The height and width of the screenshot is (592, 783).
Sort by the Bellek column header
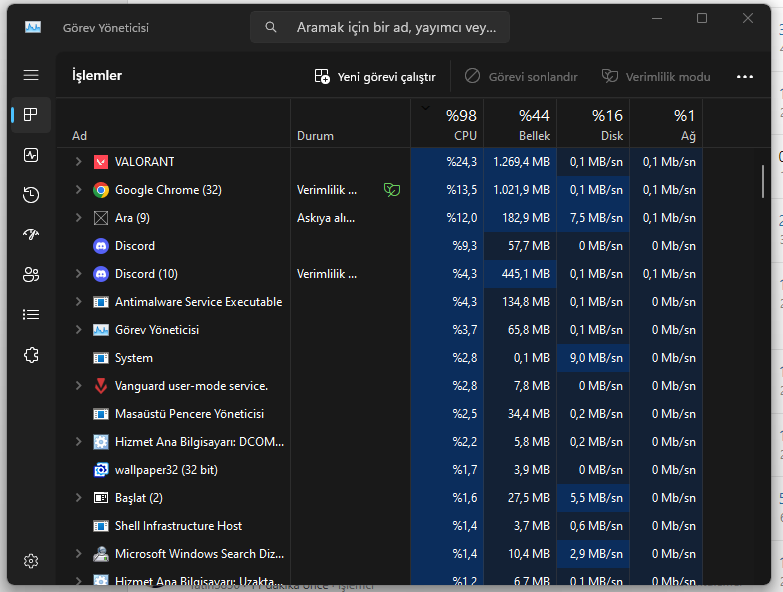pyautogui.click(x=520, y=123)
